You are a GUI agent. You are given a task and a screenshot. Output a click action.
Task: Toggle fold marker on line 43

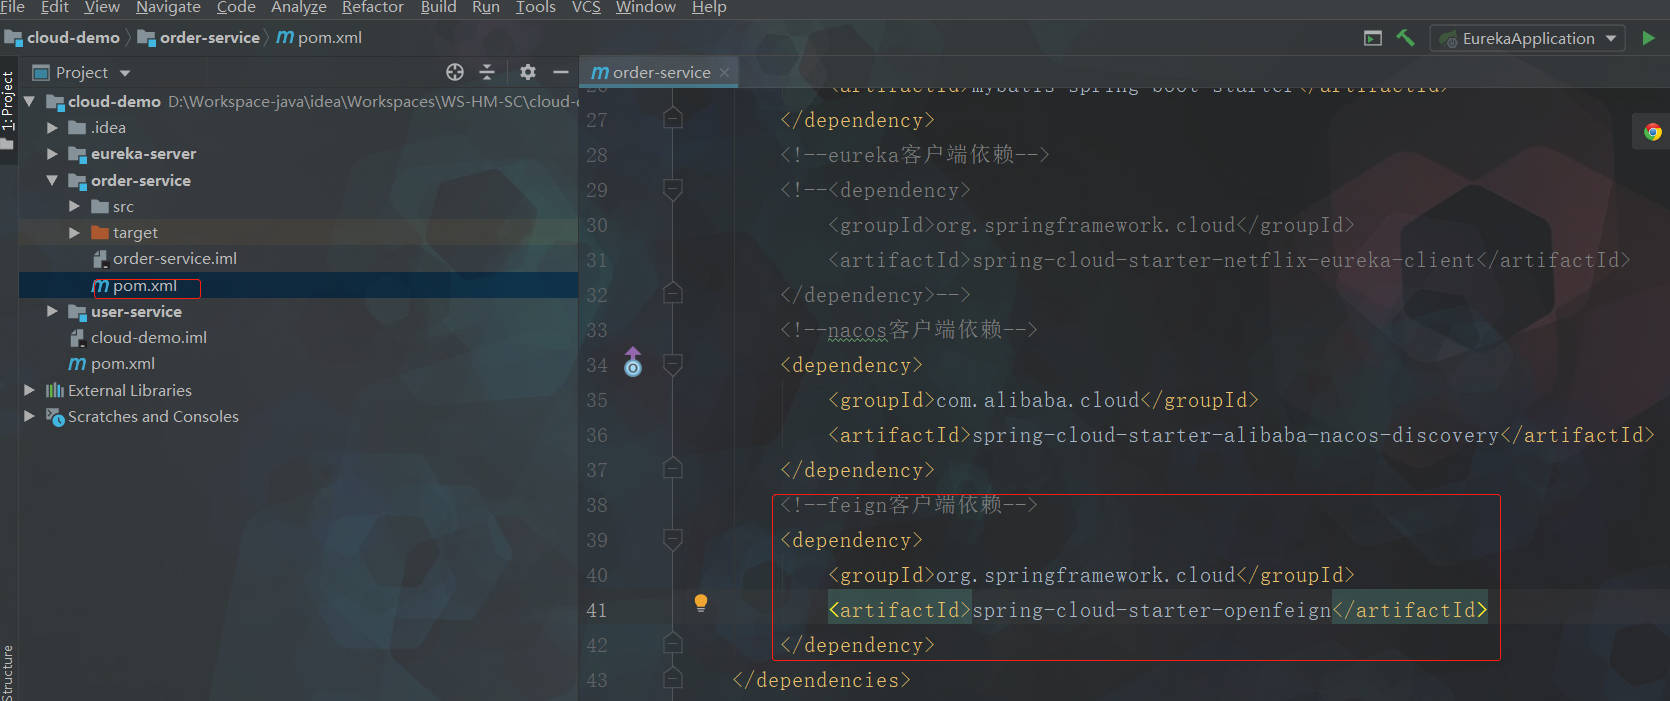pos(673,679)
